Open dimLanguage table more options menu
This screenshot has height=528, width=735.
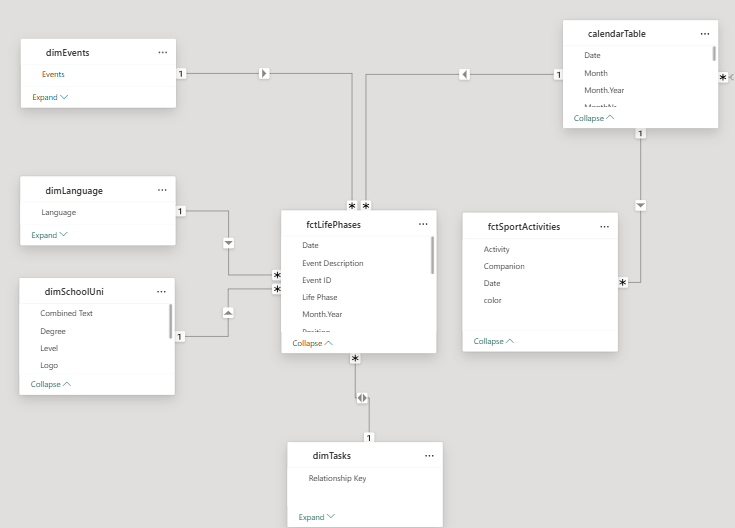point(162,190)
